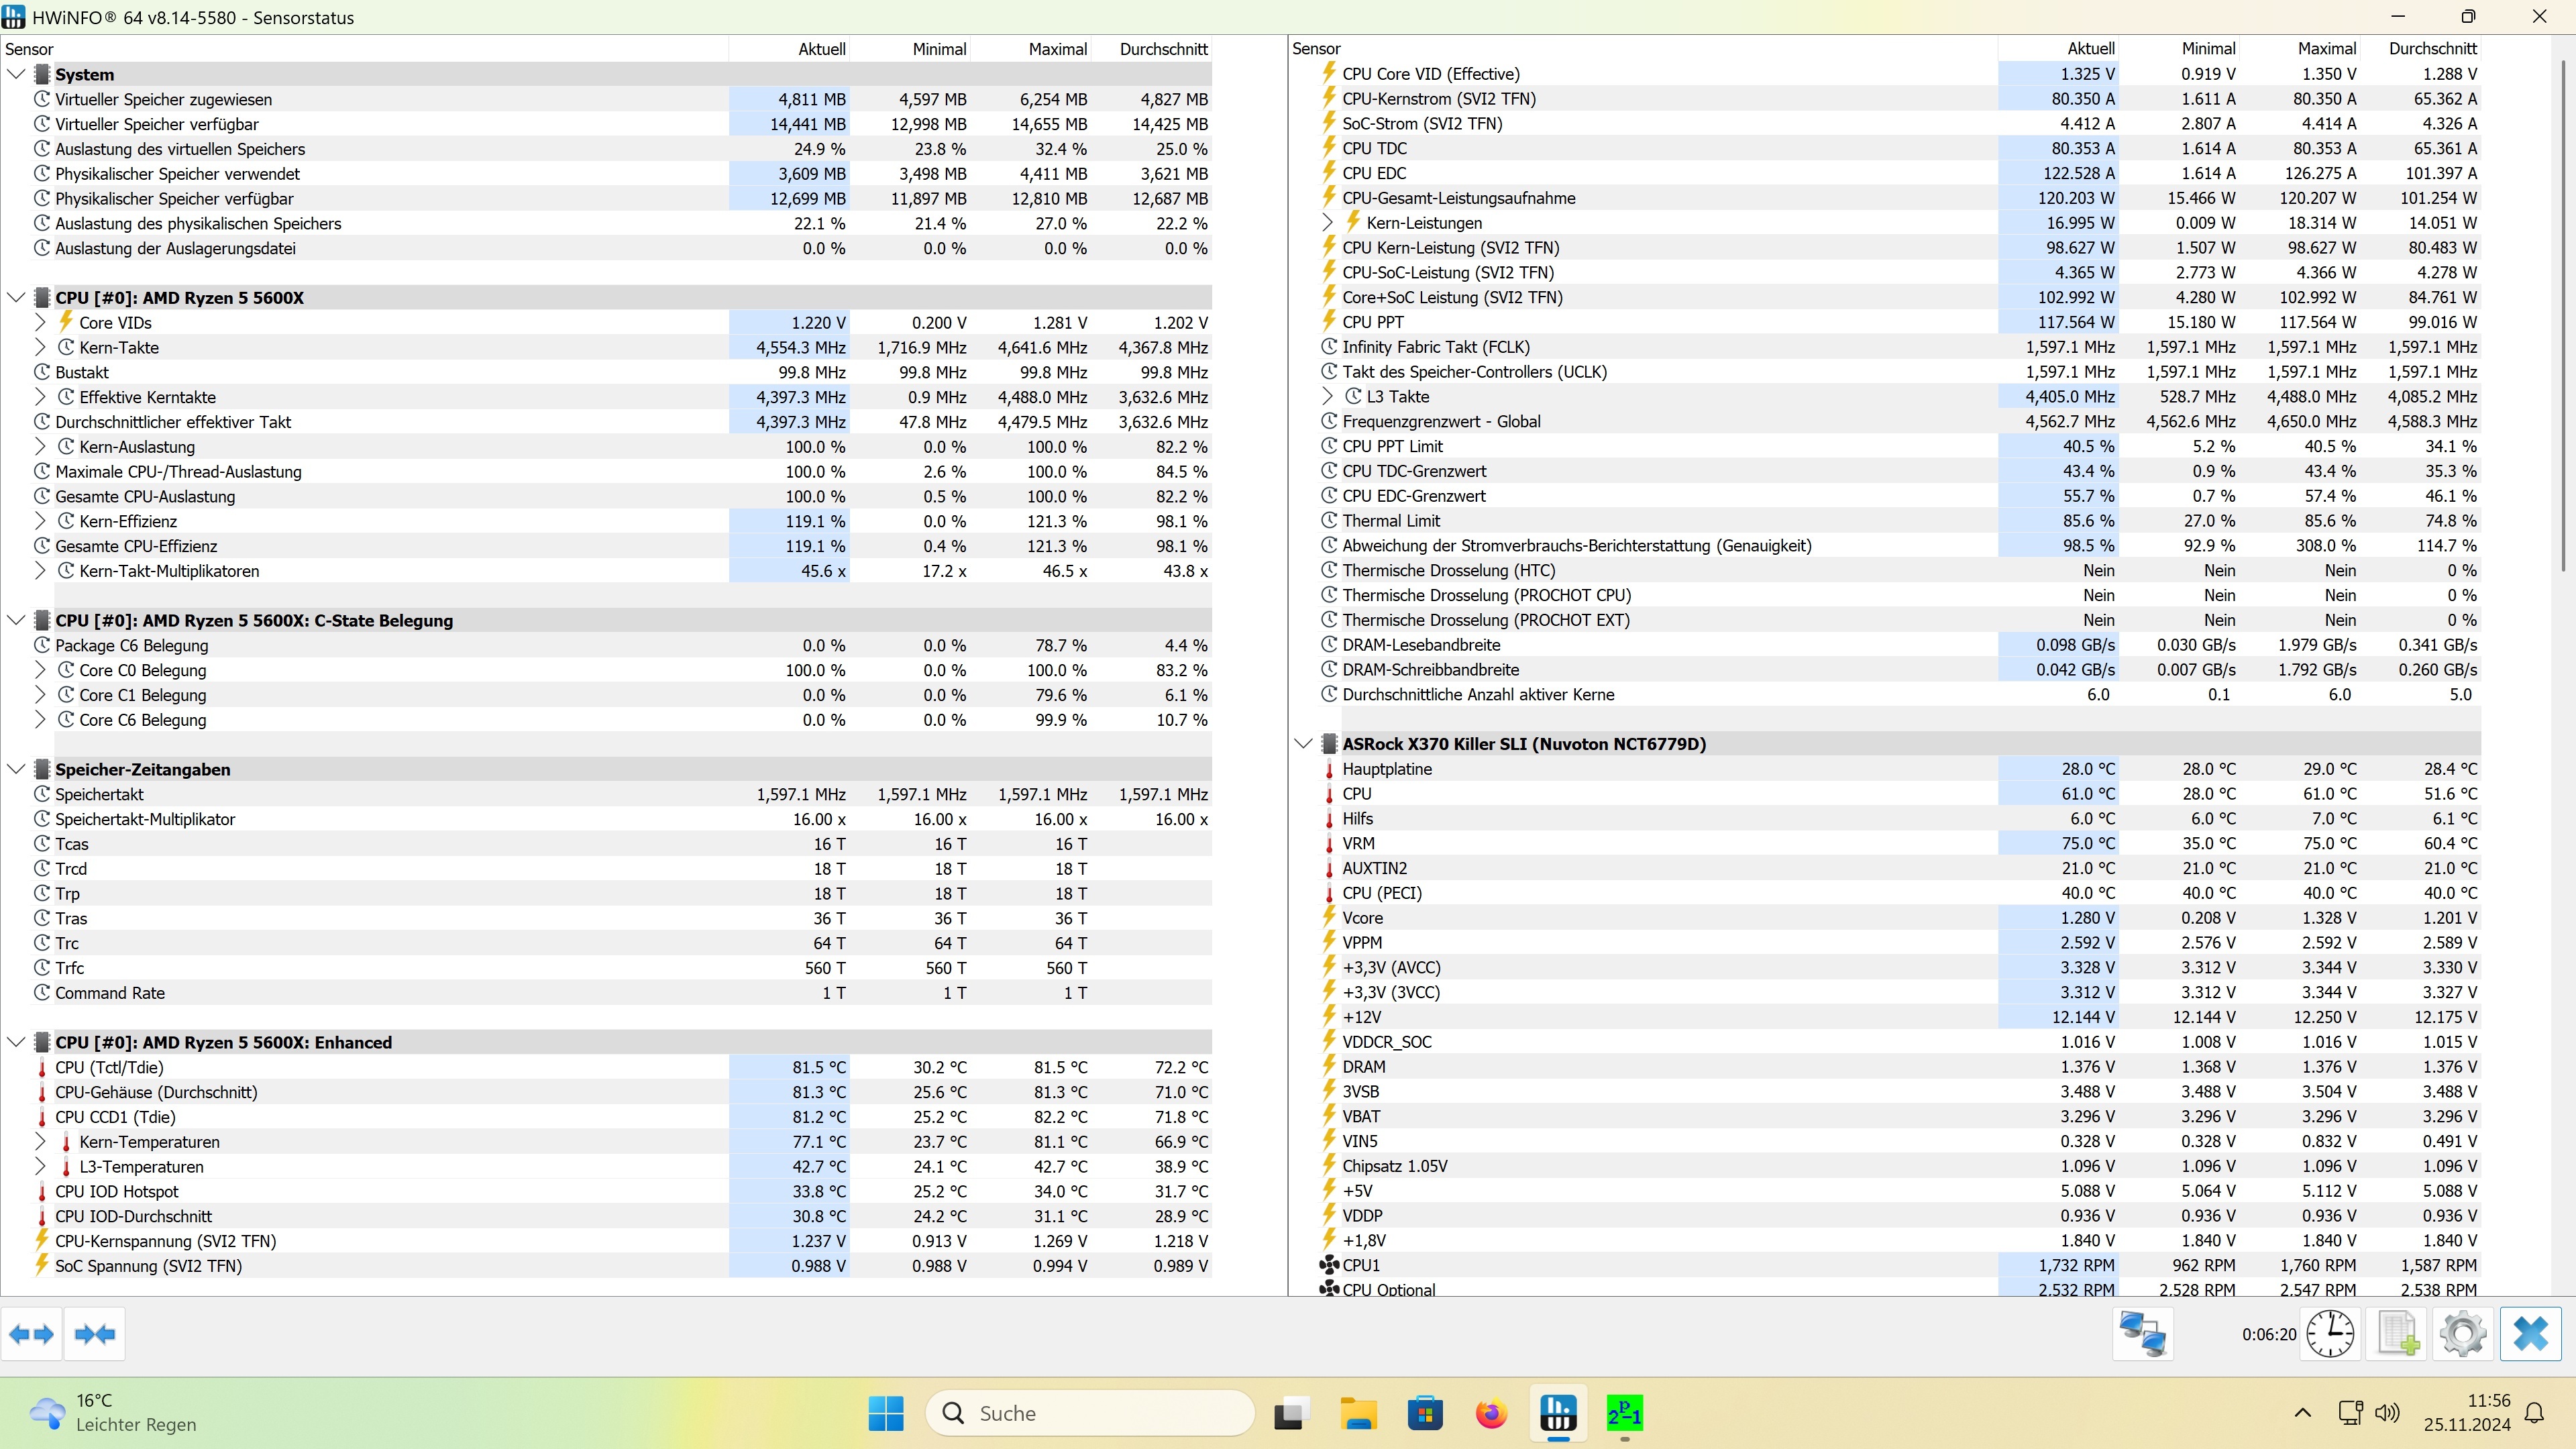The height and width of the screenshot is (1449, 2576).
Task: Expand the Core VIDs row
Action: 40,322
